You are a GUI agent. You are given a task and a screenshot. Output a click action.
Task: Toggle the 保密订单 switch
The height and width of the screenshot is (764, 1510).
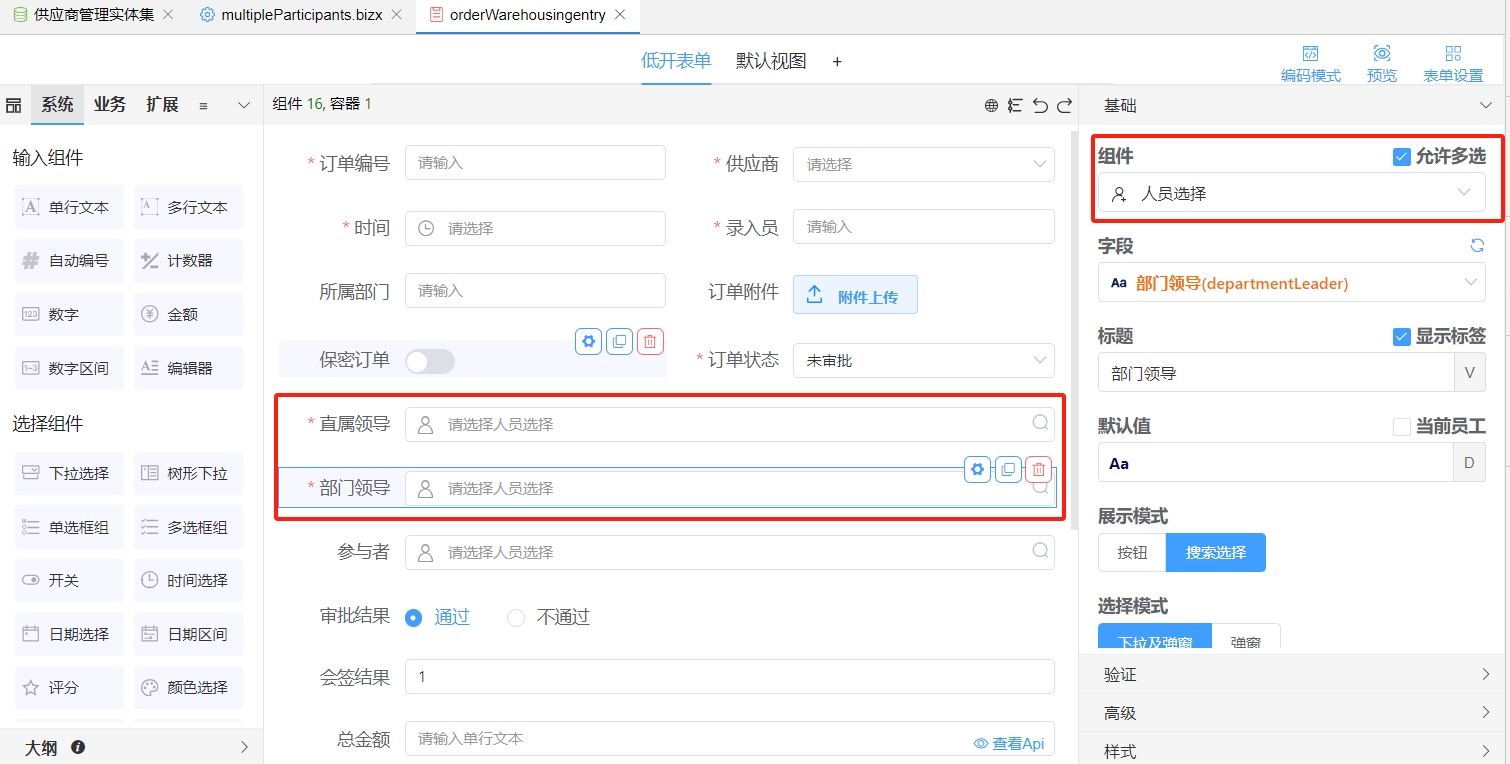coord(430,361)
